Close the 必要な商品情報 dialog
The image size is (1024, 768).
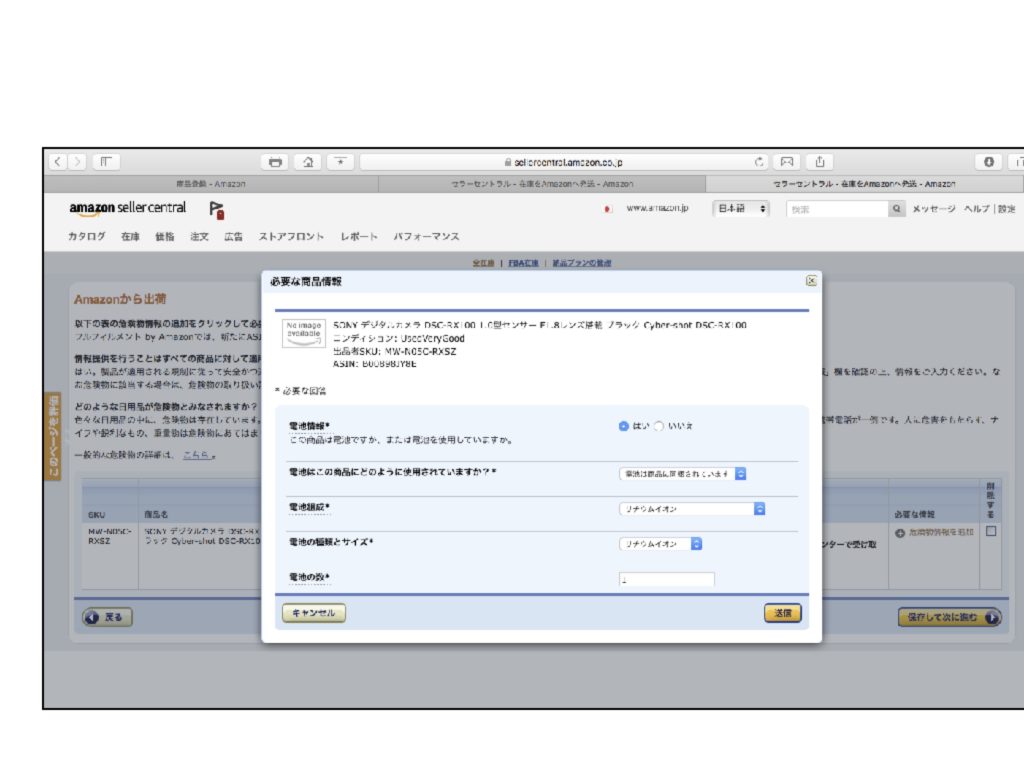(811, 281)
